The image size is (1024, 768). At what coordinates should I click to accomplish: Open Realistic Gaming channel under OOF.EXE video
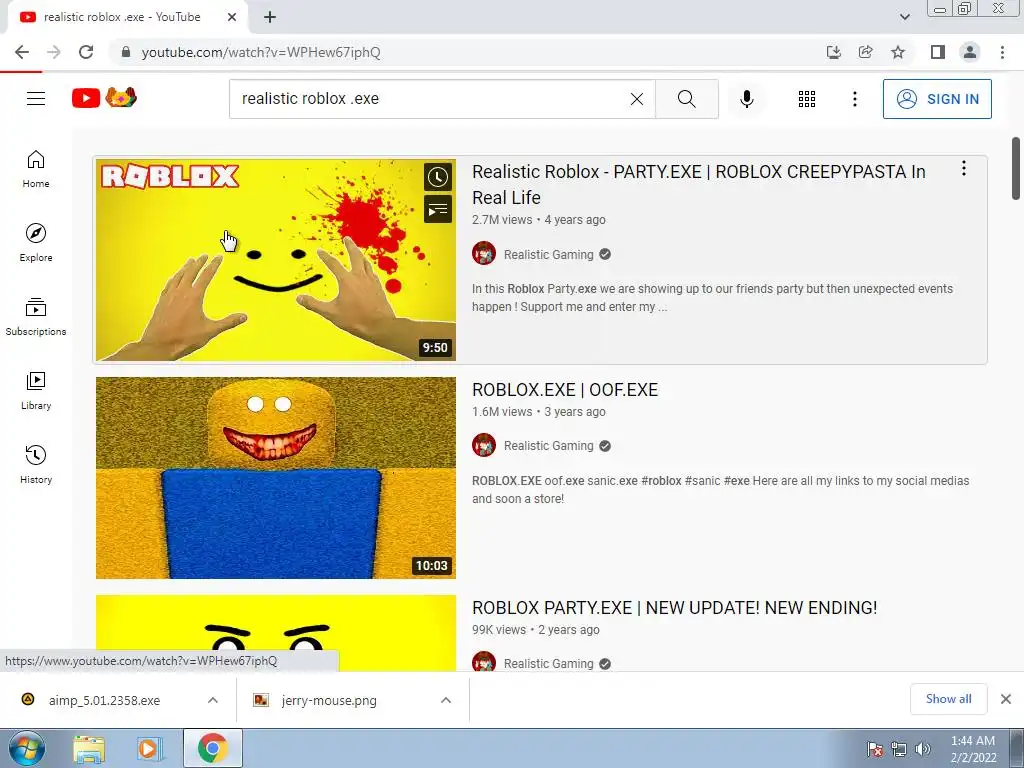click(549, 446)
